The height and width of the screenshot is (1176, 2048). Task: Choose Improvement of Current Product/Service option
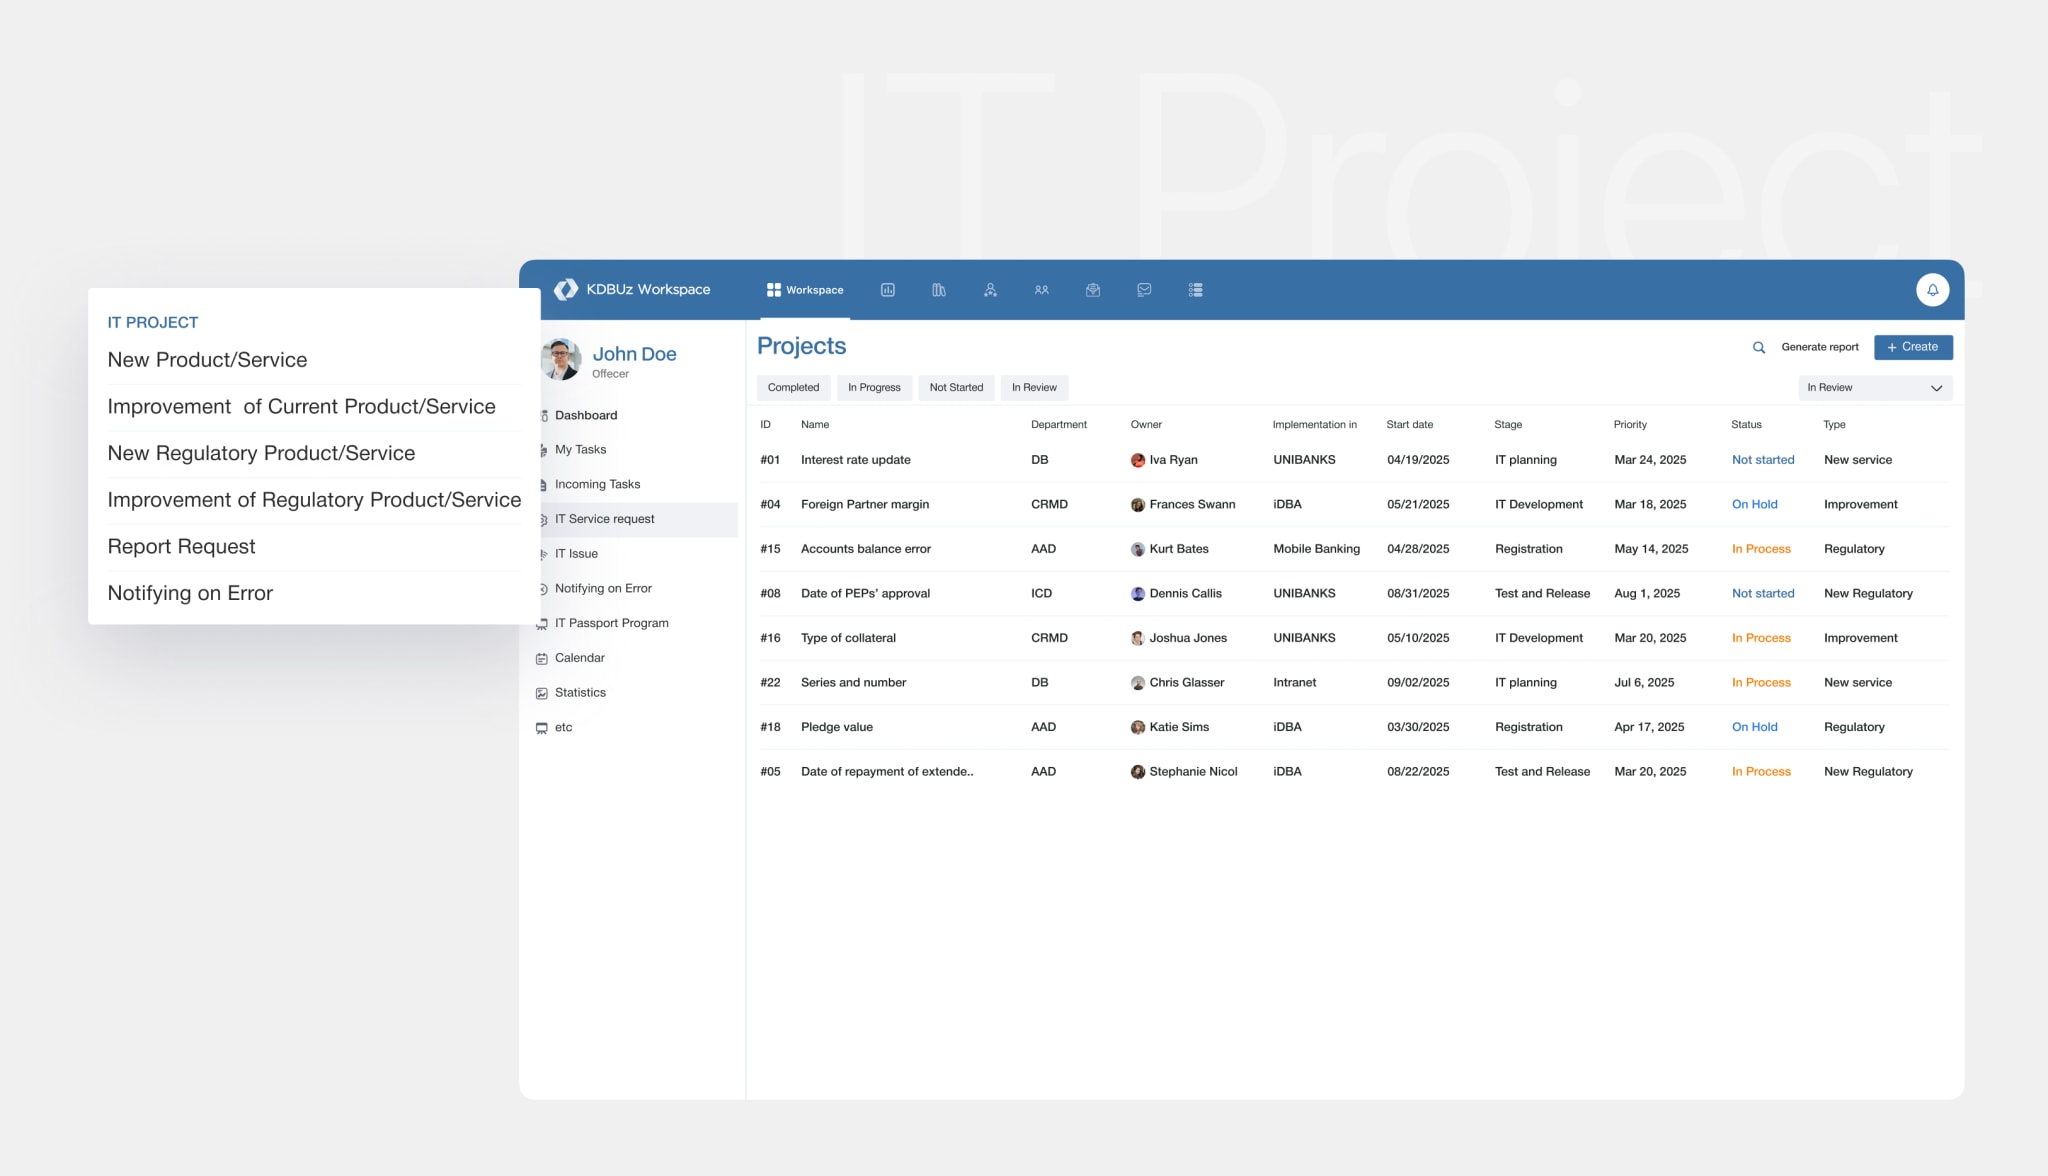tap(301, 407)
